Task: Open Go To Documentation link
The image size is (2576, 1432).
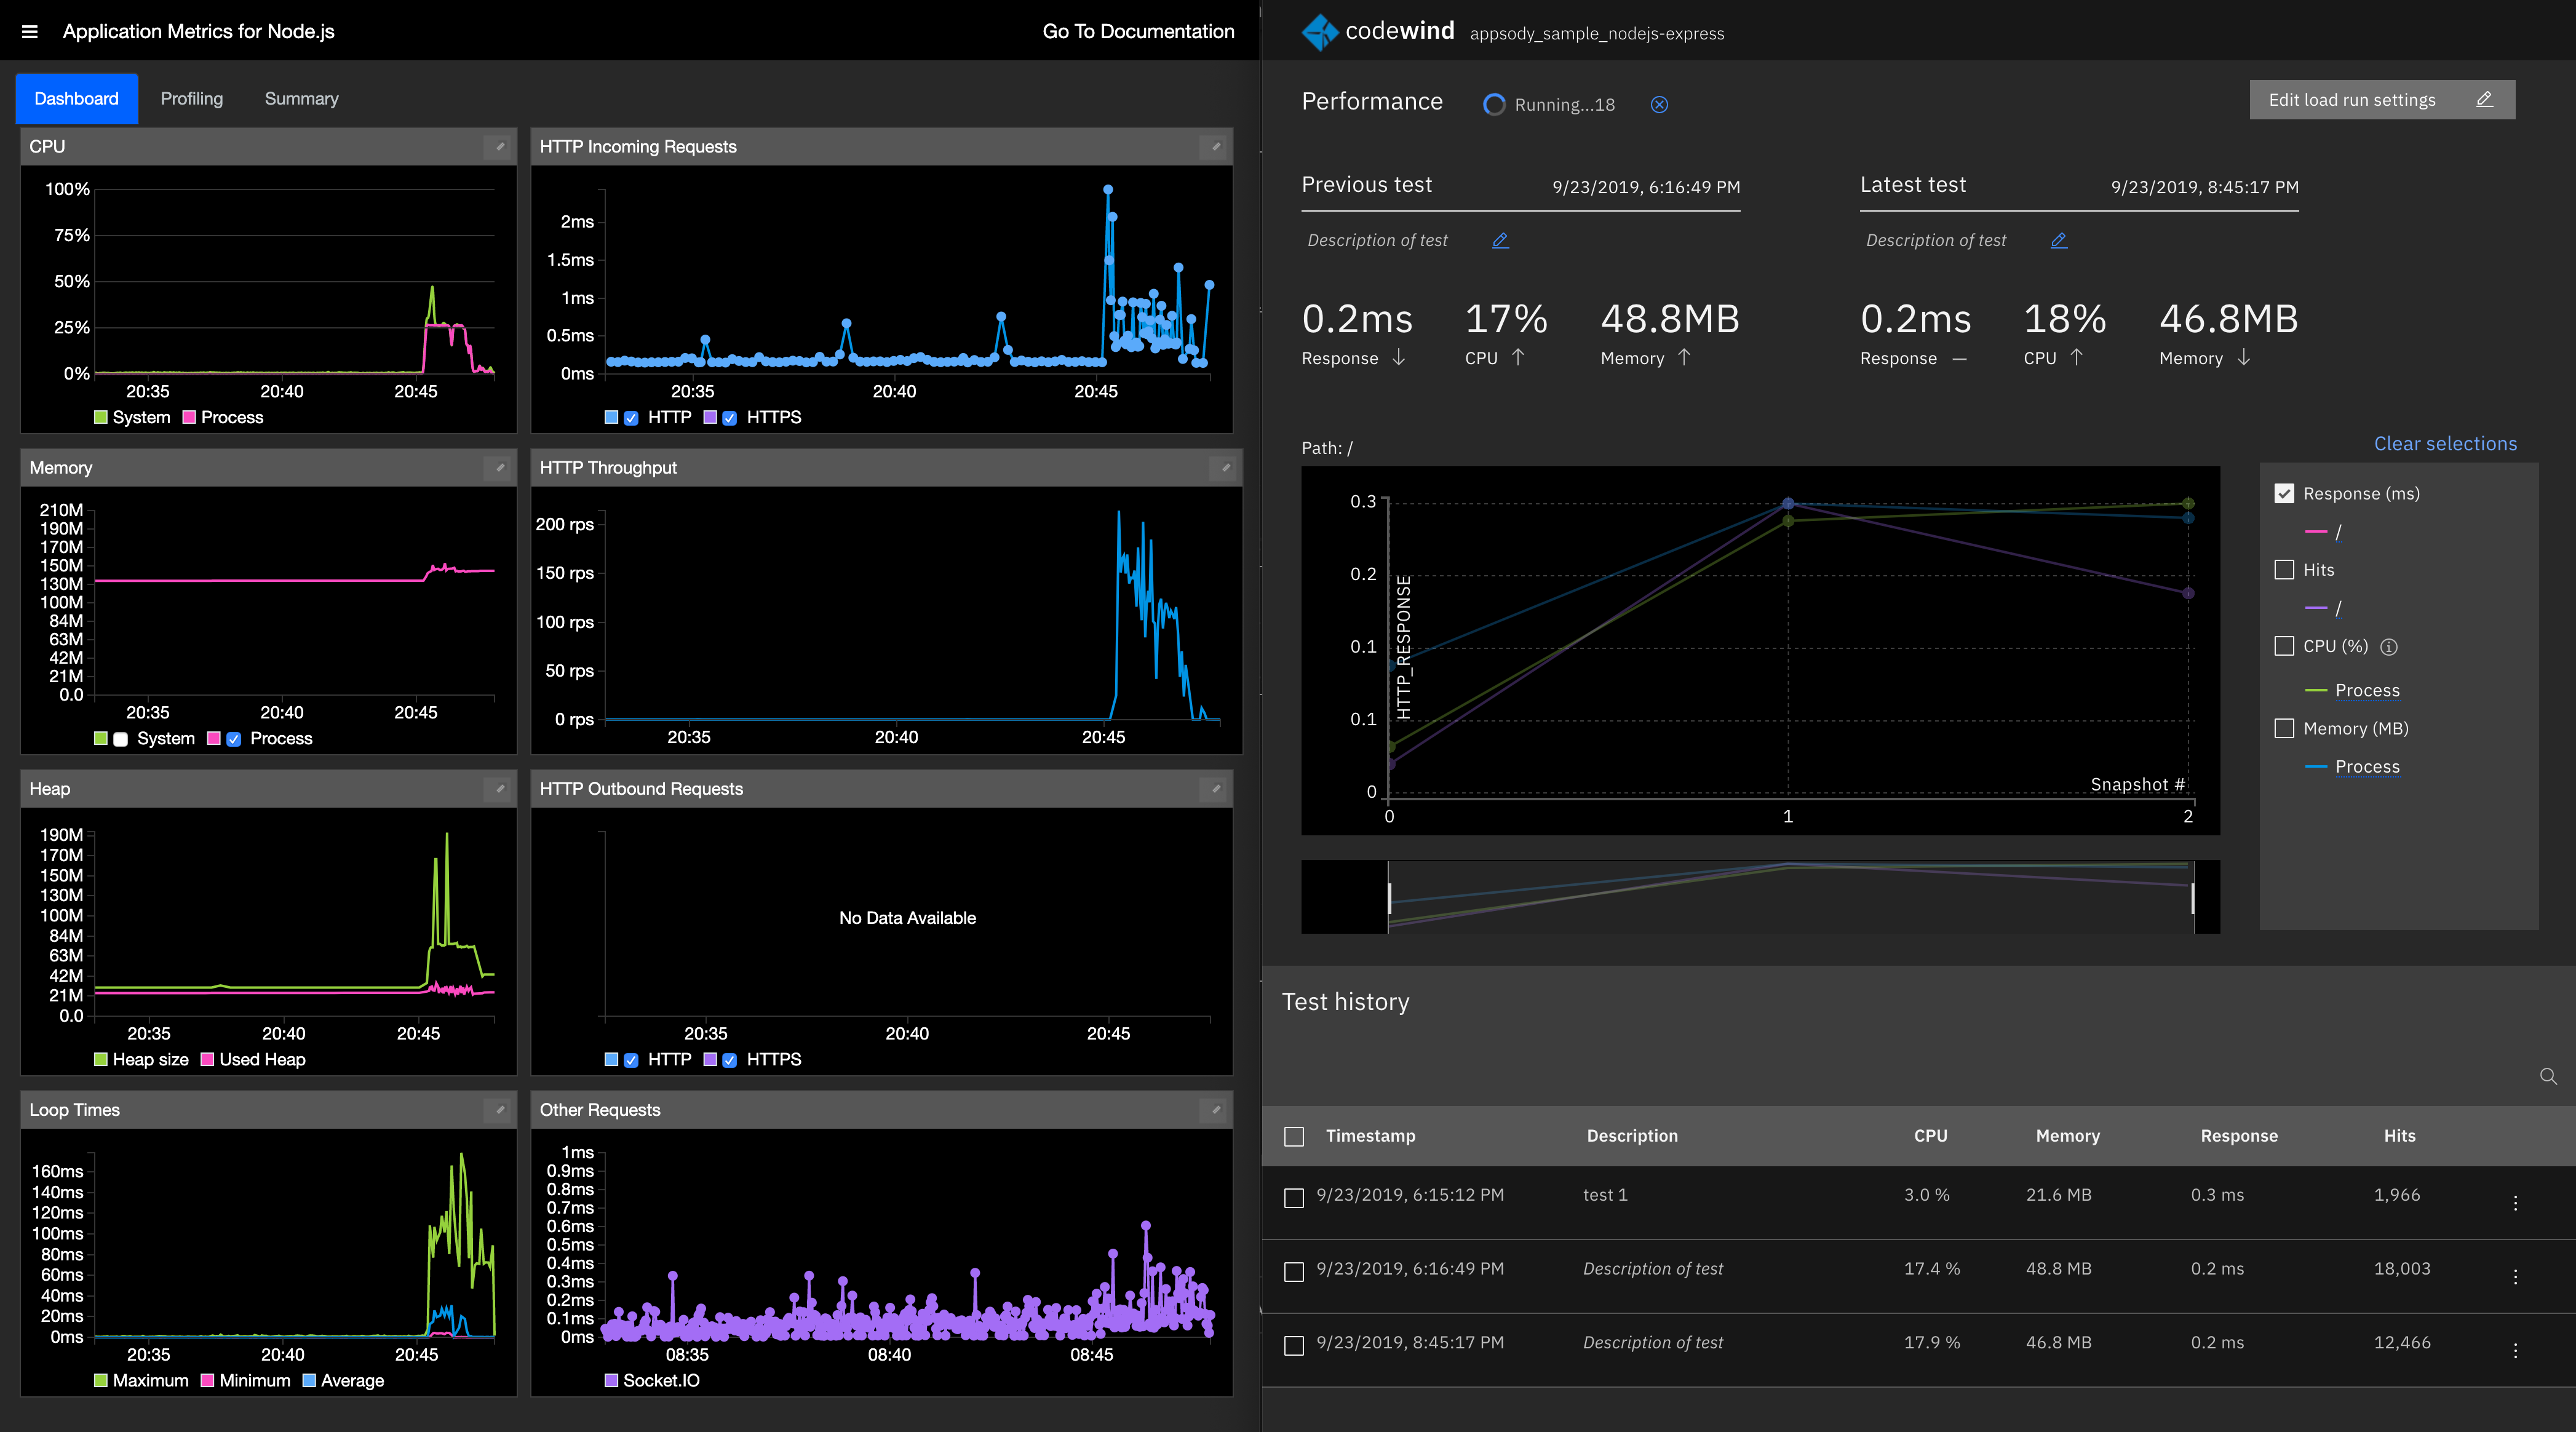Action: [x=1138, y=31]
